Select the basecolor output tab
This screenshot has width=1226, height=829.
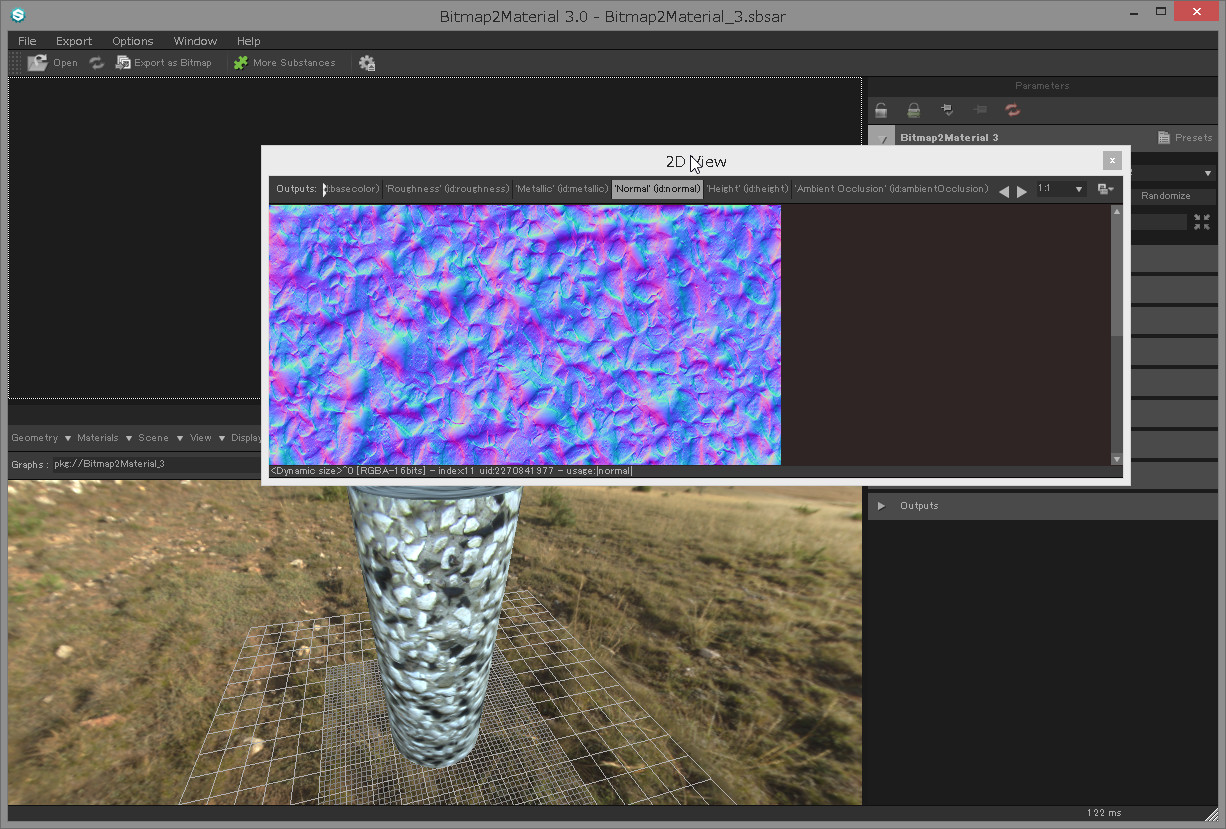tap(351, 189)
